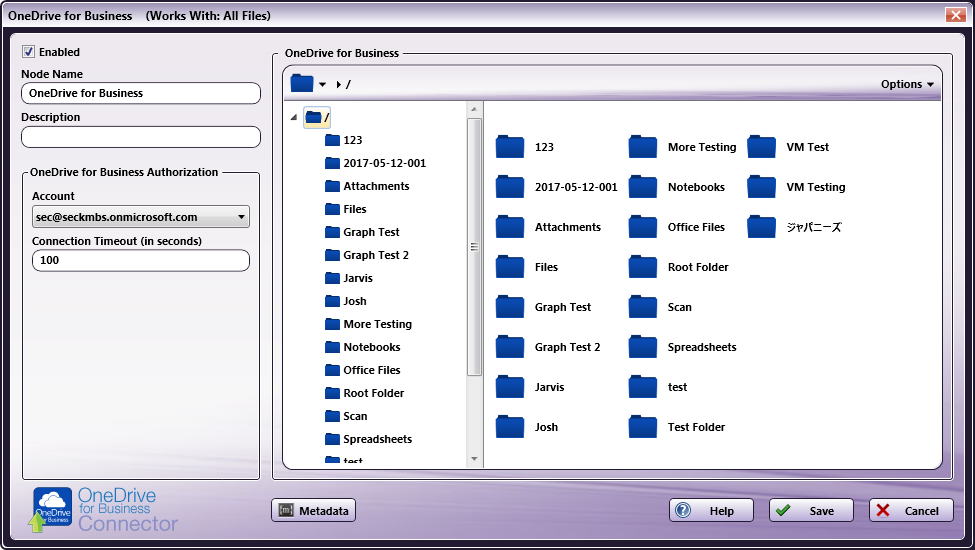Open the More Testing folder icon in grid
Screen dimensions: 975x550
[643, 147]
